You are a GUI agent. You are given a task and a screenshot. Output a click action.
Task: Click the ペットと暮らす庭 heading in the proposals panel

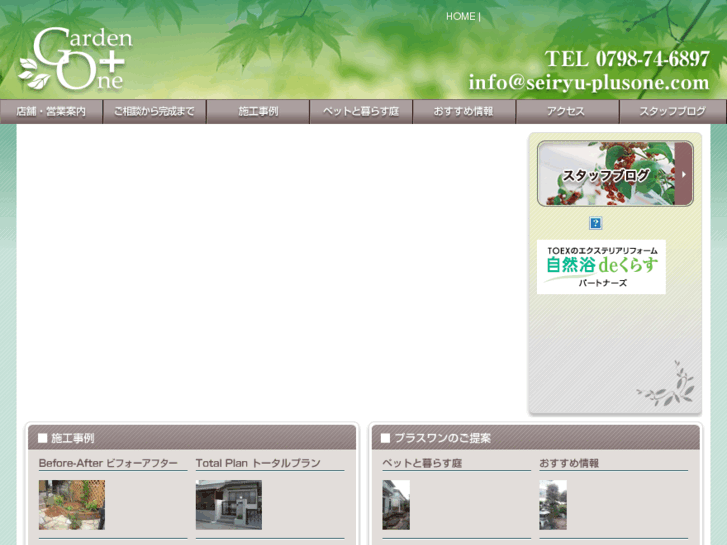[422, 463]
